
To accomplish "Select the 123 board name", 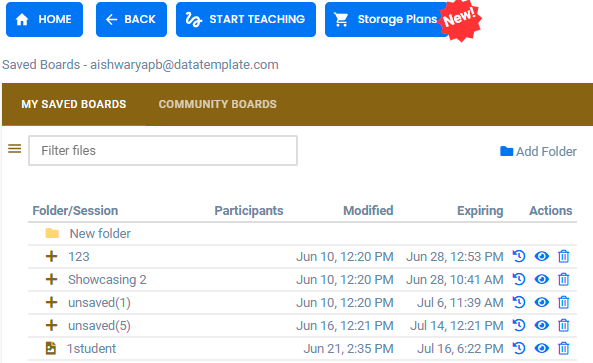I will (x=79, y=257).
